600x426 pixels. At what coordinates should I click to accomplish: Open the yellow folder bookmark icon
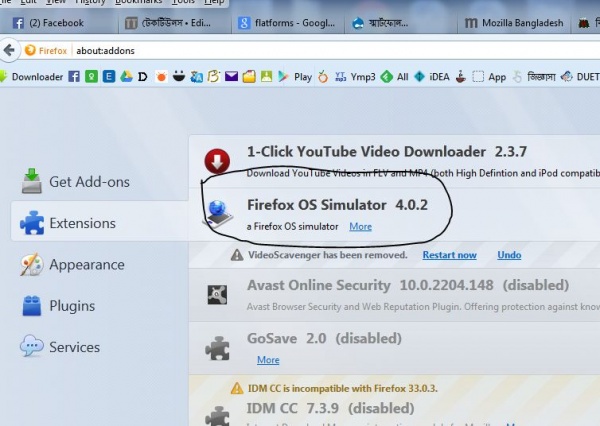[x=249, y=77]
